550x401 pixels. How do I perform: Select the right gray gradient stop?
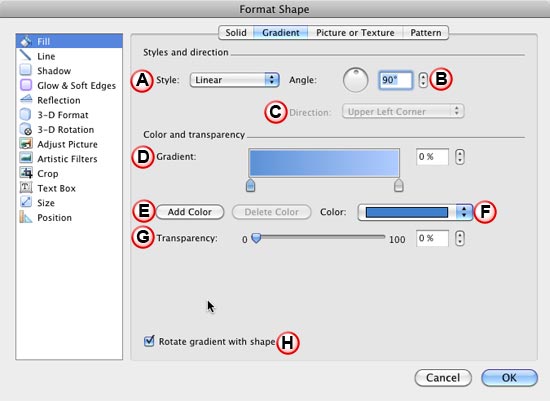(398, 185)
